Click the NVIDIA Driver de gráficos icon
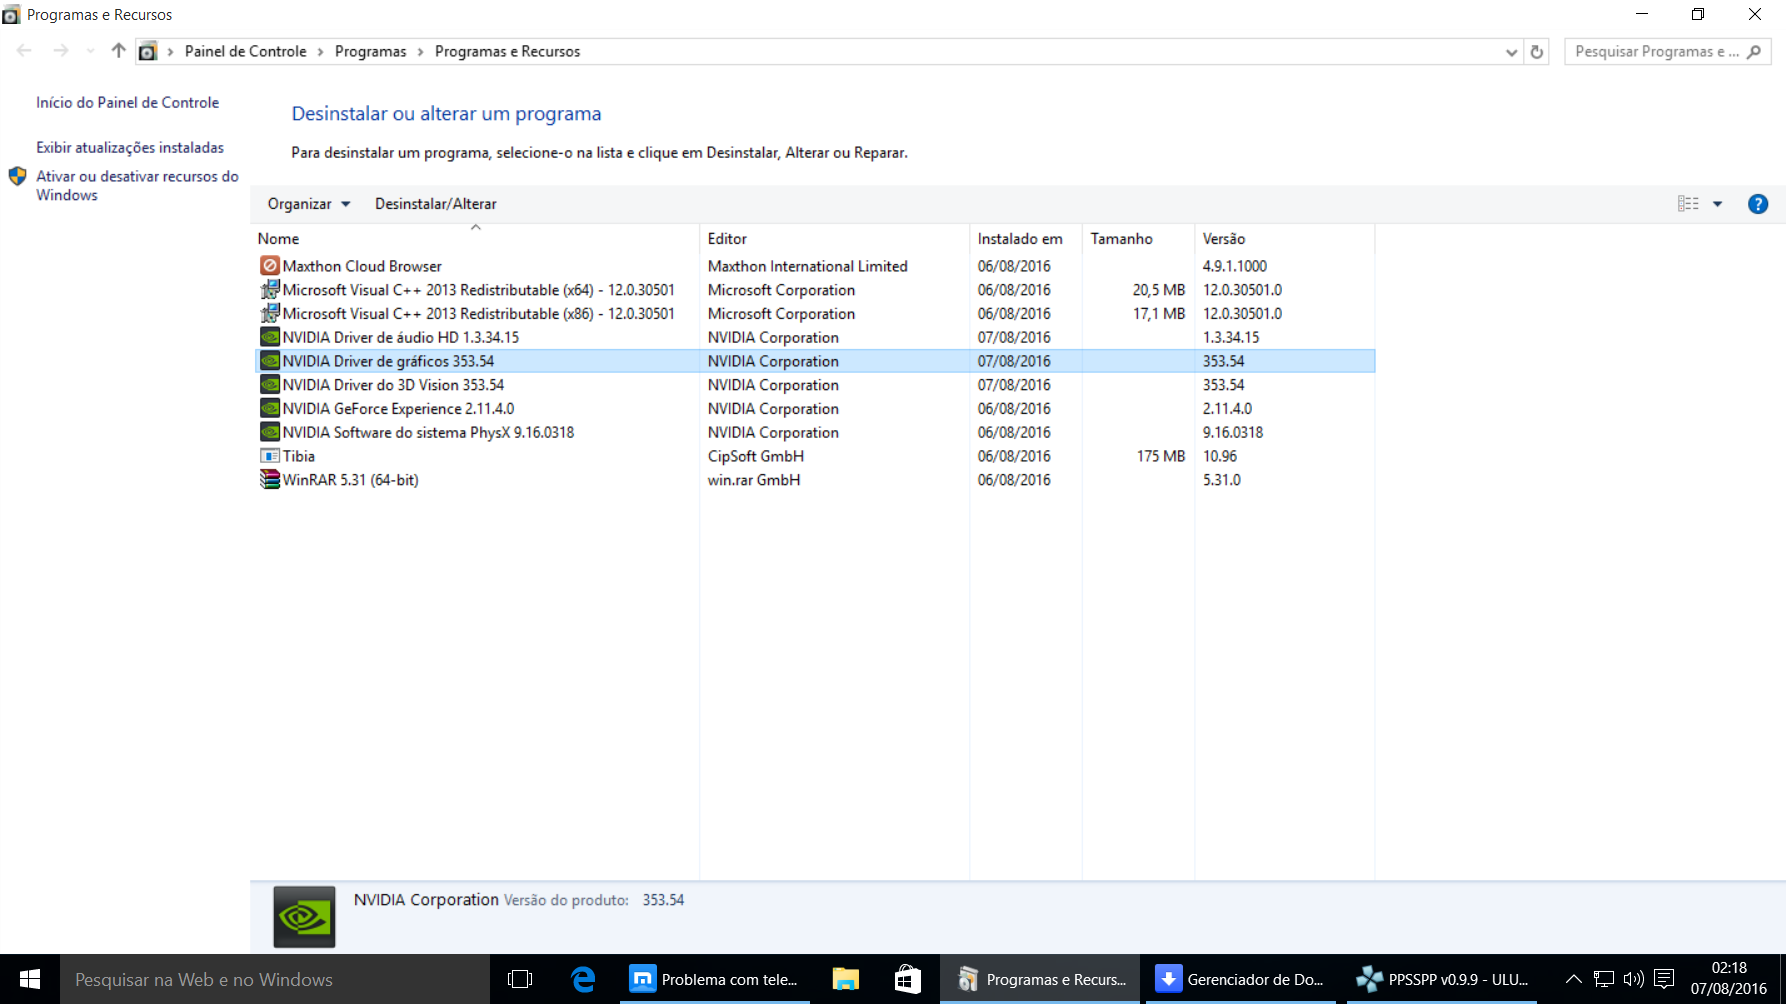This screenshot has width=1786, height=1004. coord(269,361)
